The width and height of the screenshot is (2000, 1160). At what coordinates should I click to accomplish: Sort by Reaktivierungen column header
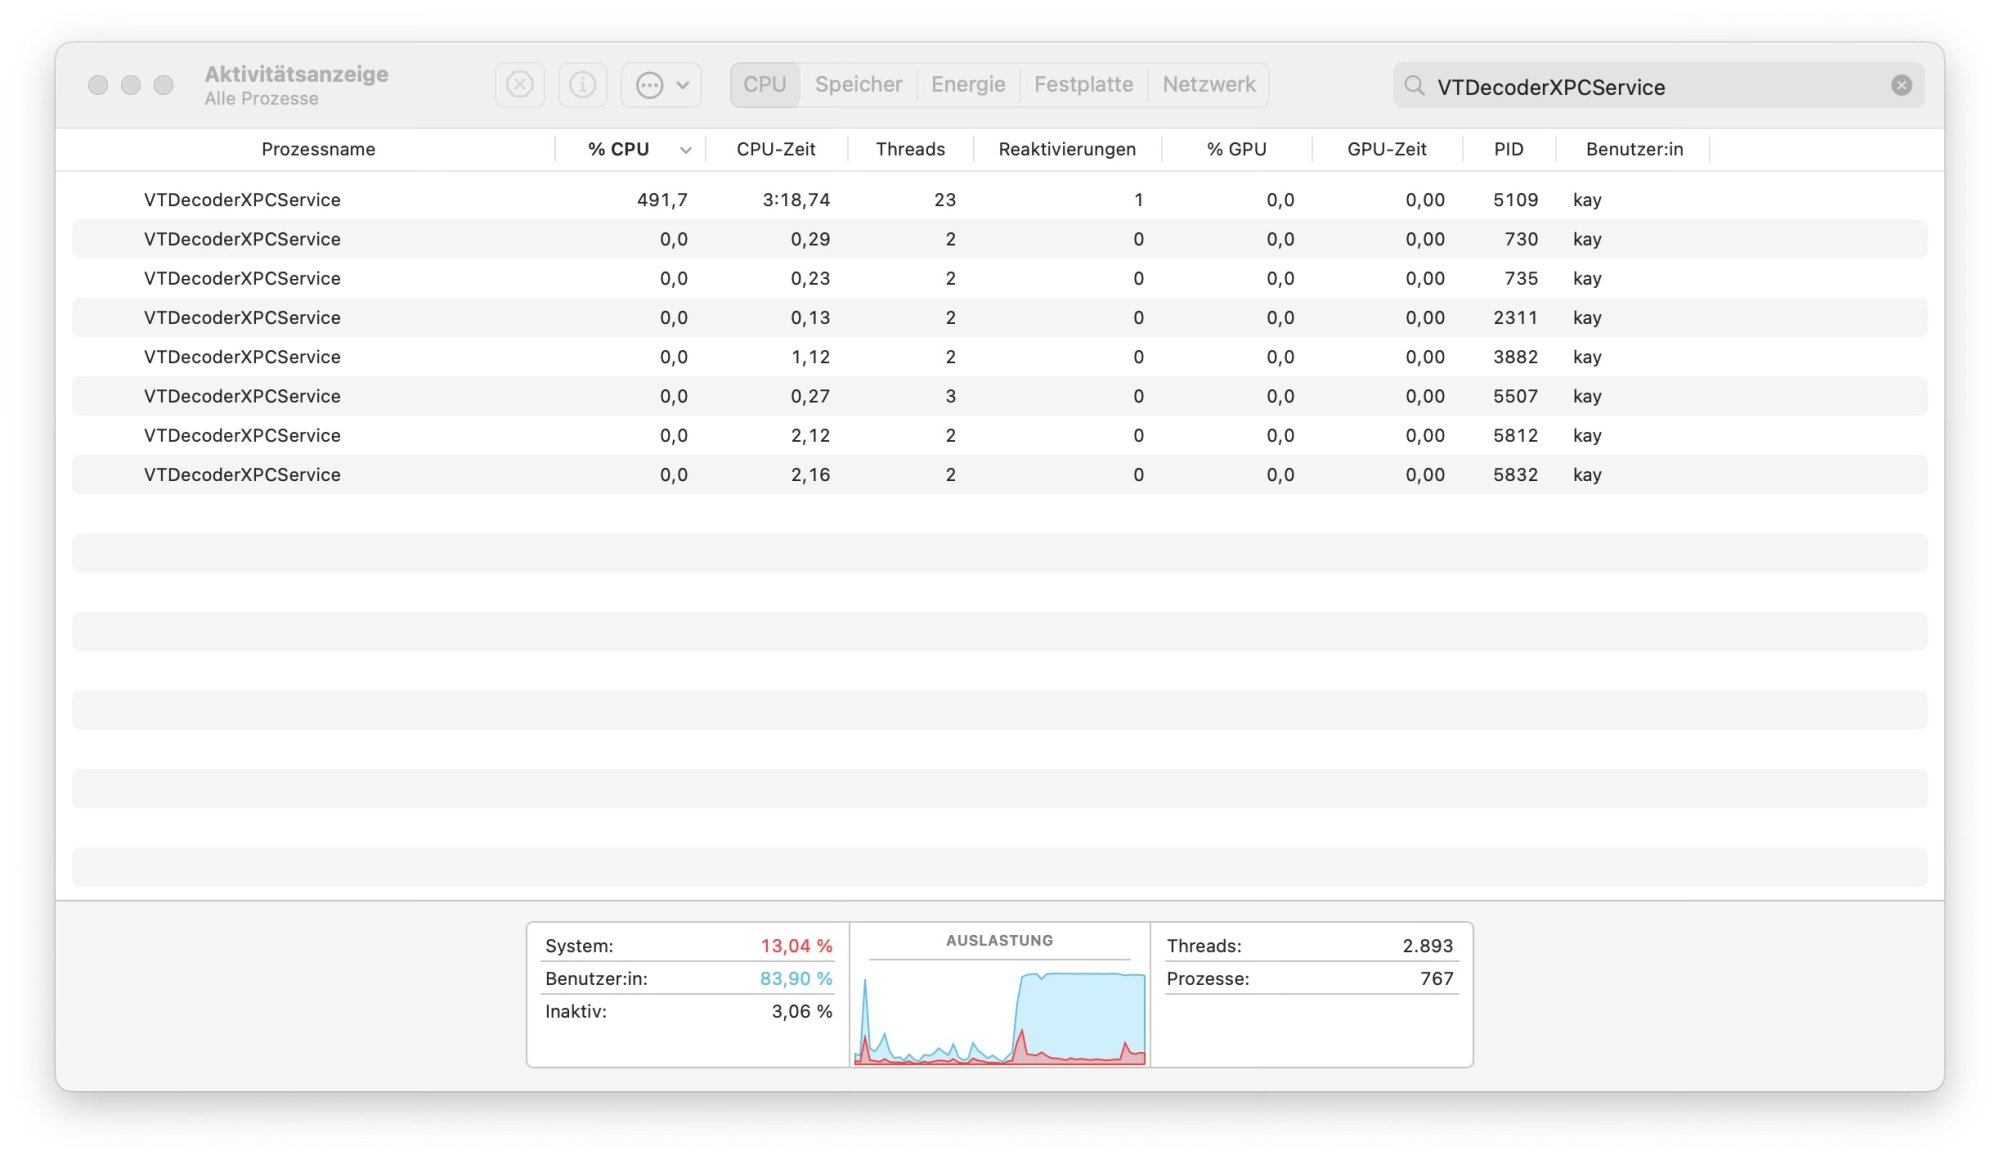pos(1066,149)
